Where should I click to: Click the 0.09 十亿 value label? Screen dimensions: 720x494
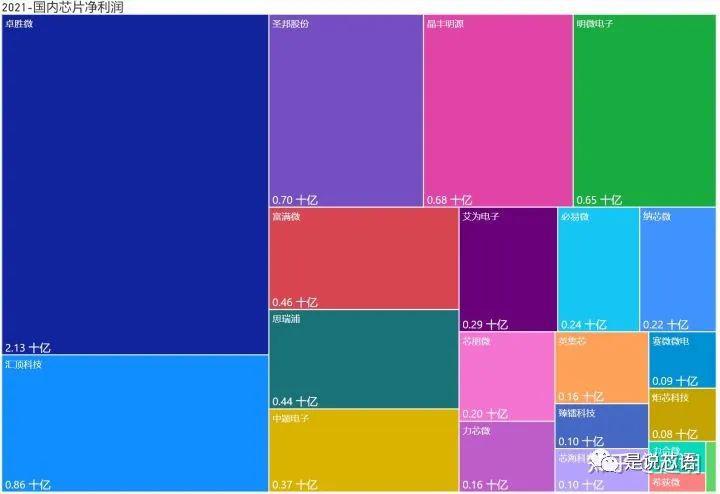(675, 381)
